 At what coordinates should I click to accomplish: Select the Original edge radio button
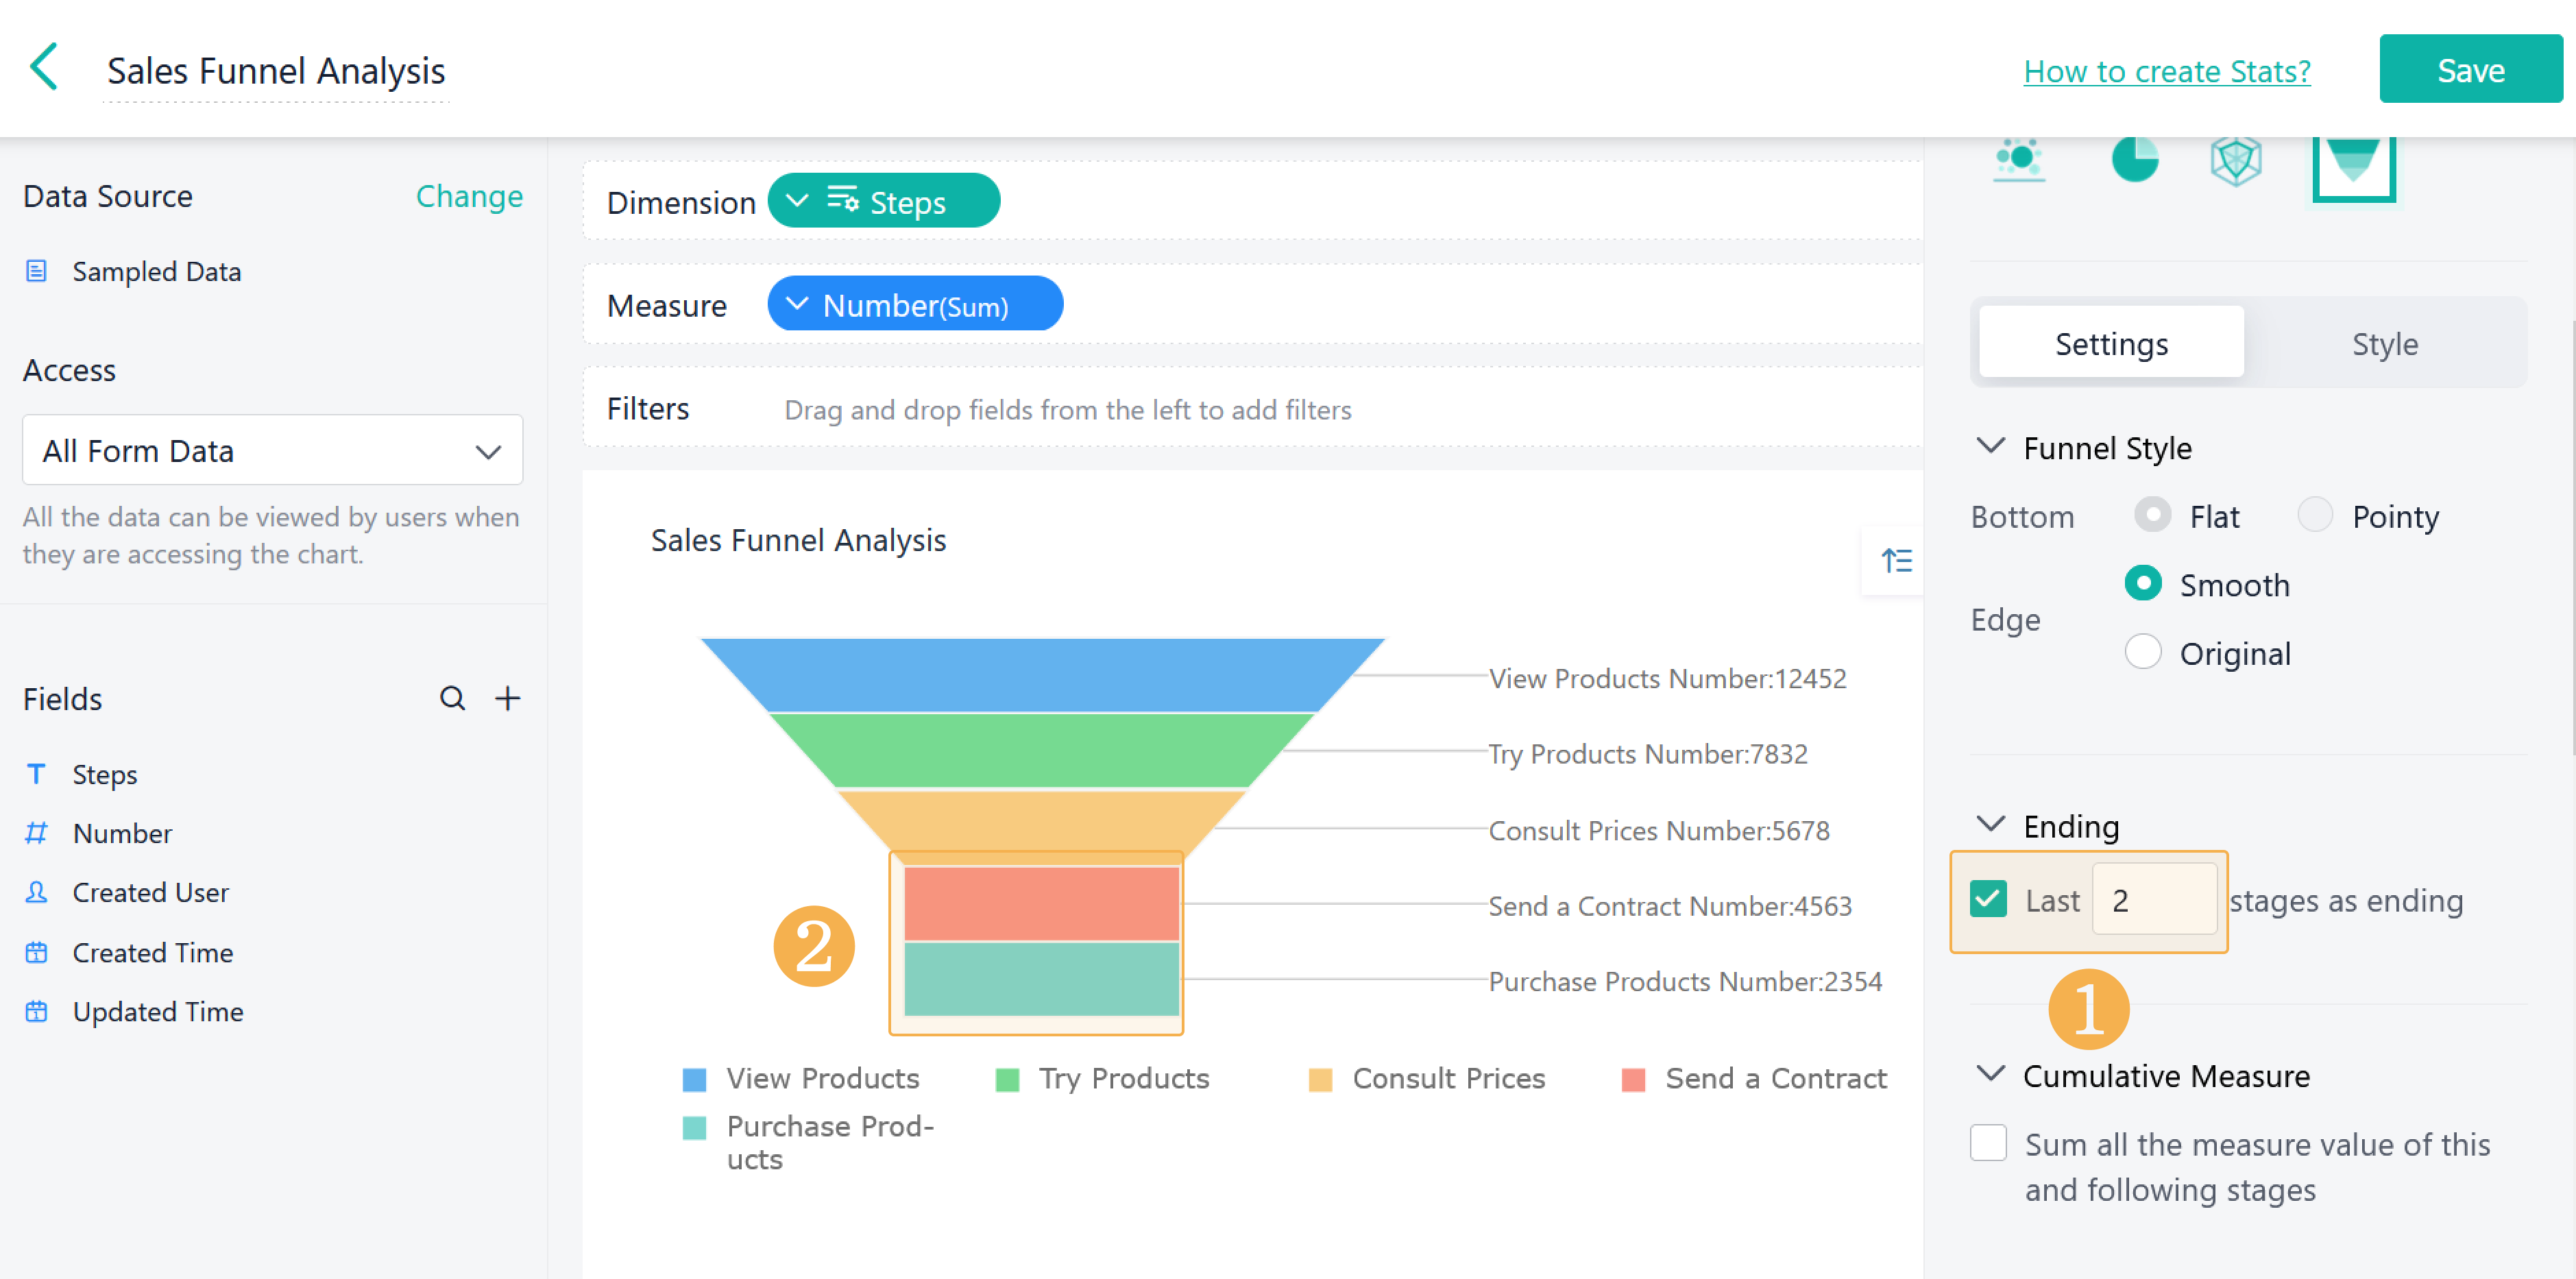coord(2142,652)
